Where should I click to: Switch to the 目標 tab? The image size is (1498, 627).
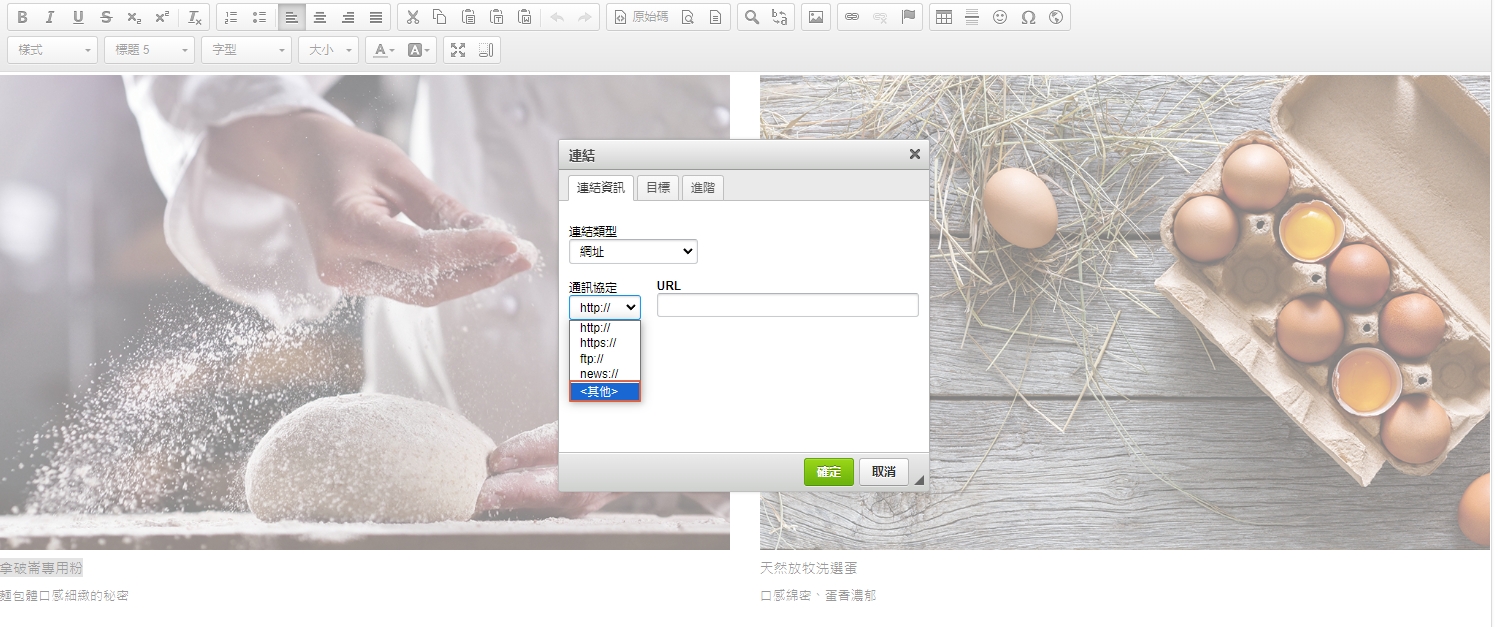[657, 188]
